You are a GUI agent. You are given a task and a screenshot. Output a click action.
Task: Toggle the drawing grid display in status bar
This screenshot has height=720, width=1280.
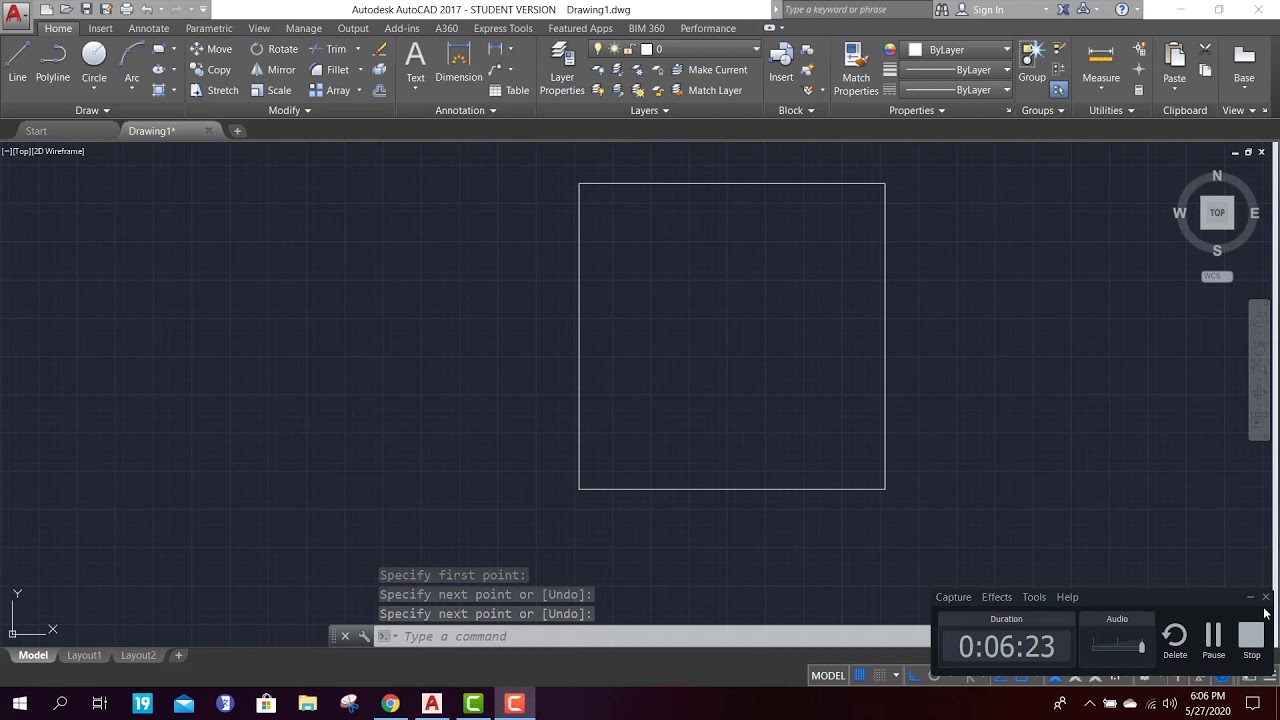point(859,675)
